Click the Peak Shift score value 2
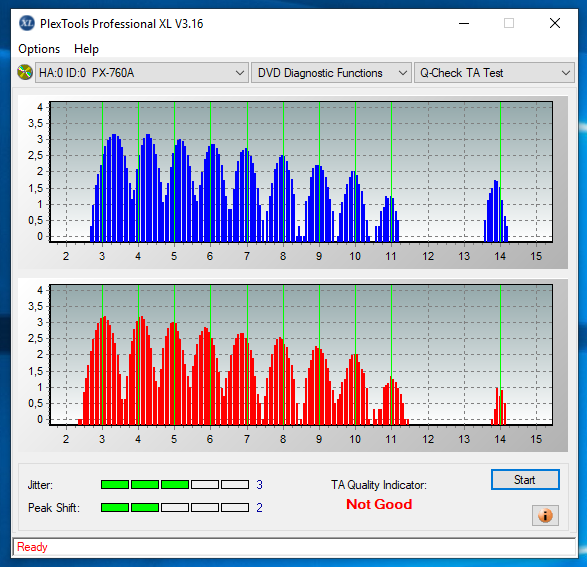 [259, 508]
